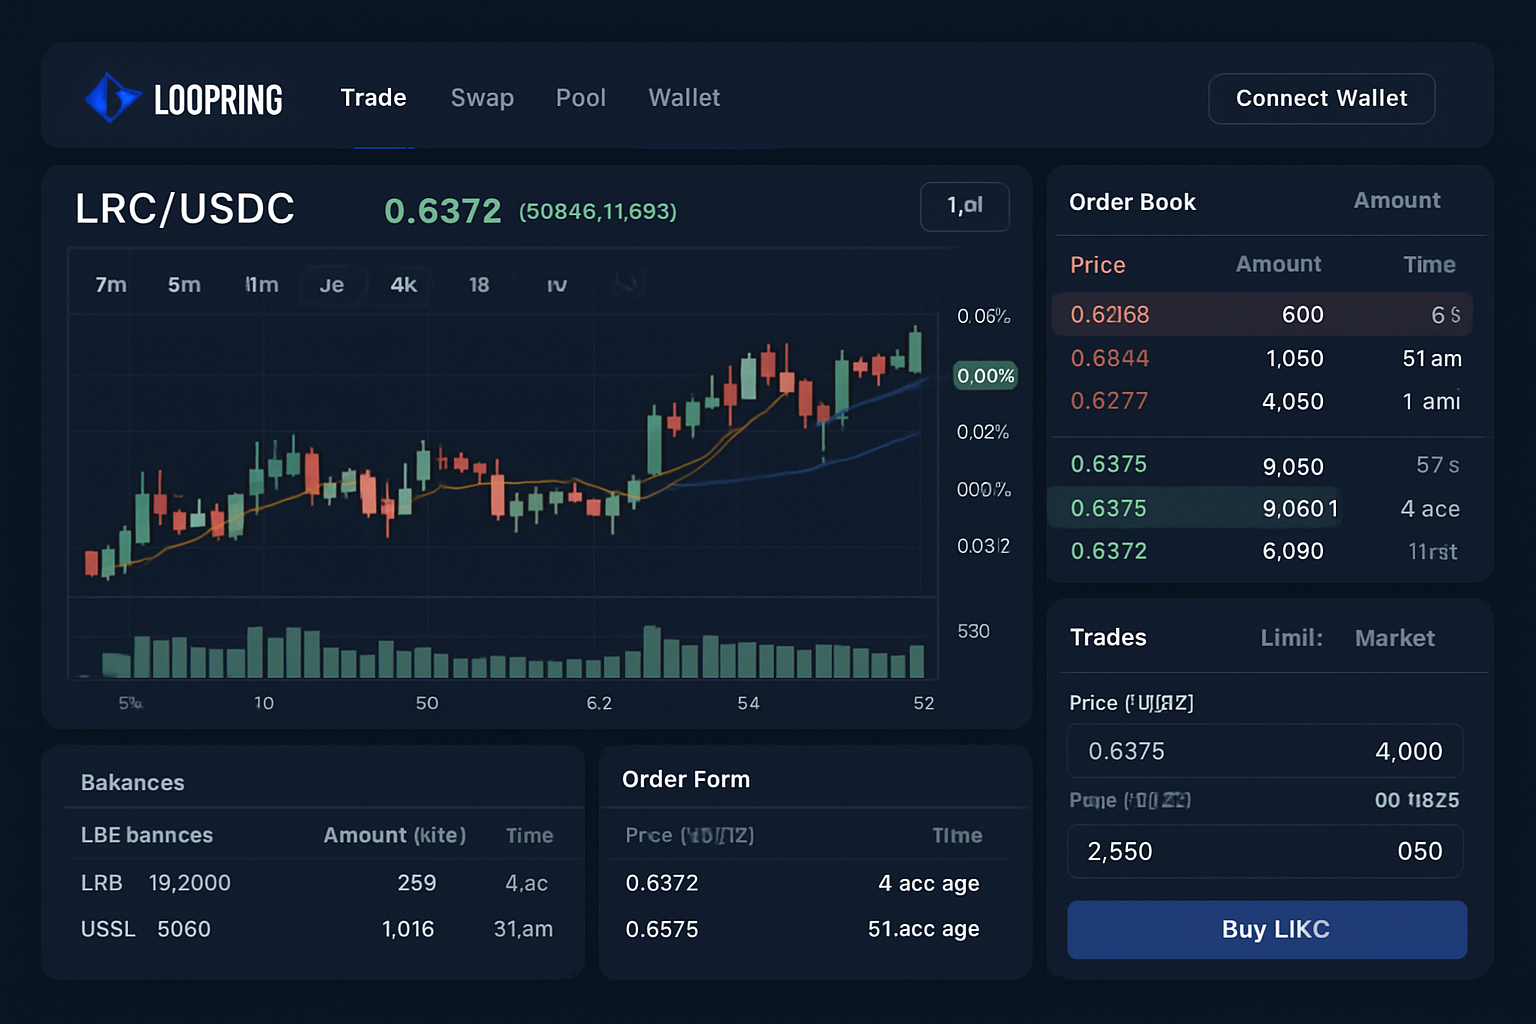Image resolution: width=1536 pixels, height=1024 pixels.
Task: Click the Buy LIKC button
Action: coord(1266,929)
